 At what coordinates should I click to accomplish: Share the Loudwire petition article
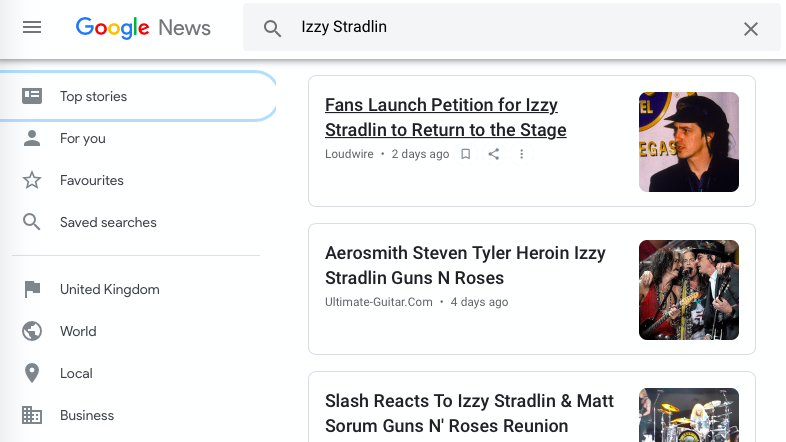point(494,154)
